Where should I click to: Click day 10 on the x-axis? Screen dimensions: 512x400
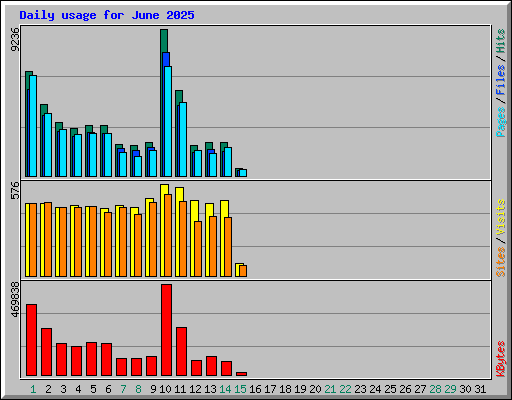pos(165,389)
